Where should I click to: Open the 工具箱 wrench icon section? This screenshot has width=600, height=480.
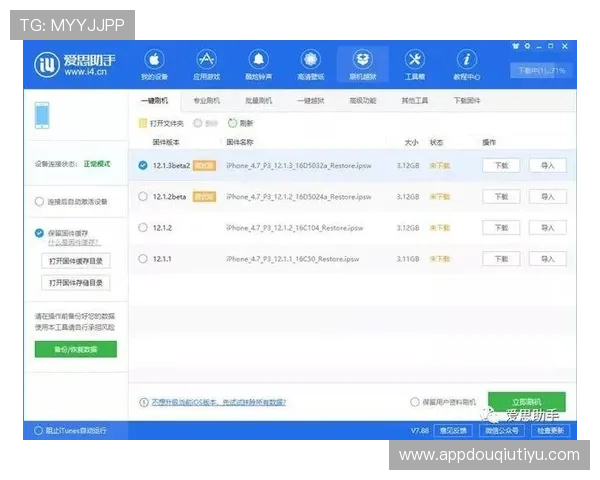tap(415, 60)
